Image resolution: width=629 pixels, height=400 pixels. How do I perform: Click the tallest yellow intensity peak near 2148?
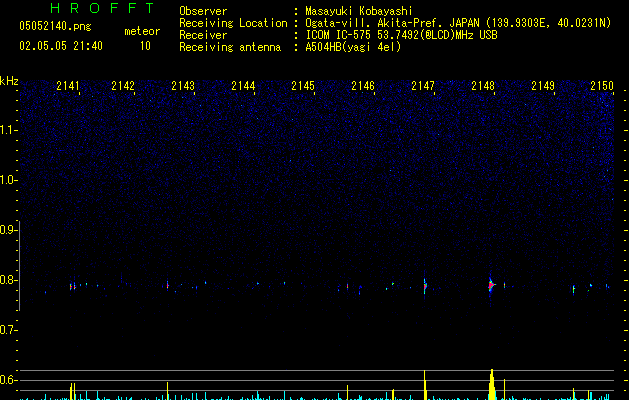[492, 384]
